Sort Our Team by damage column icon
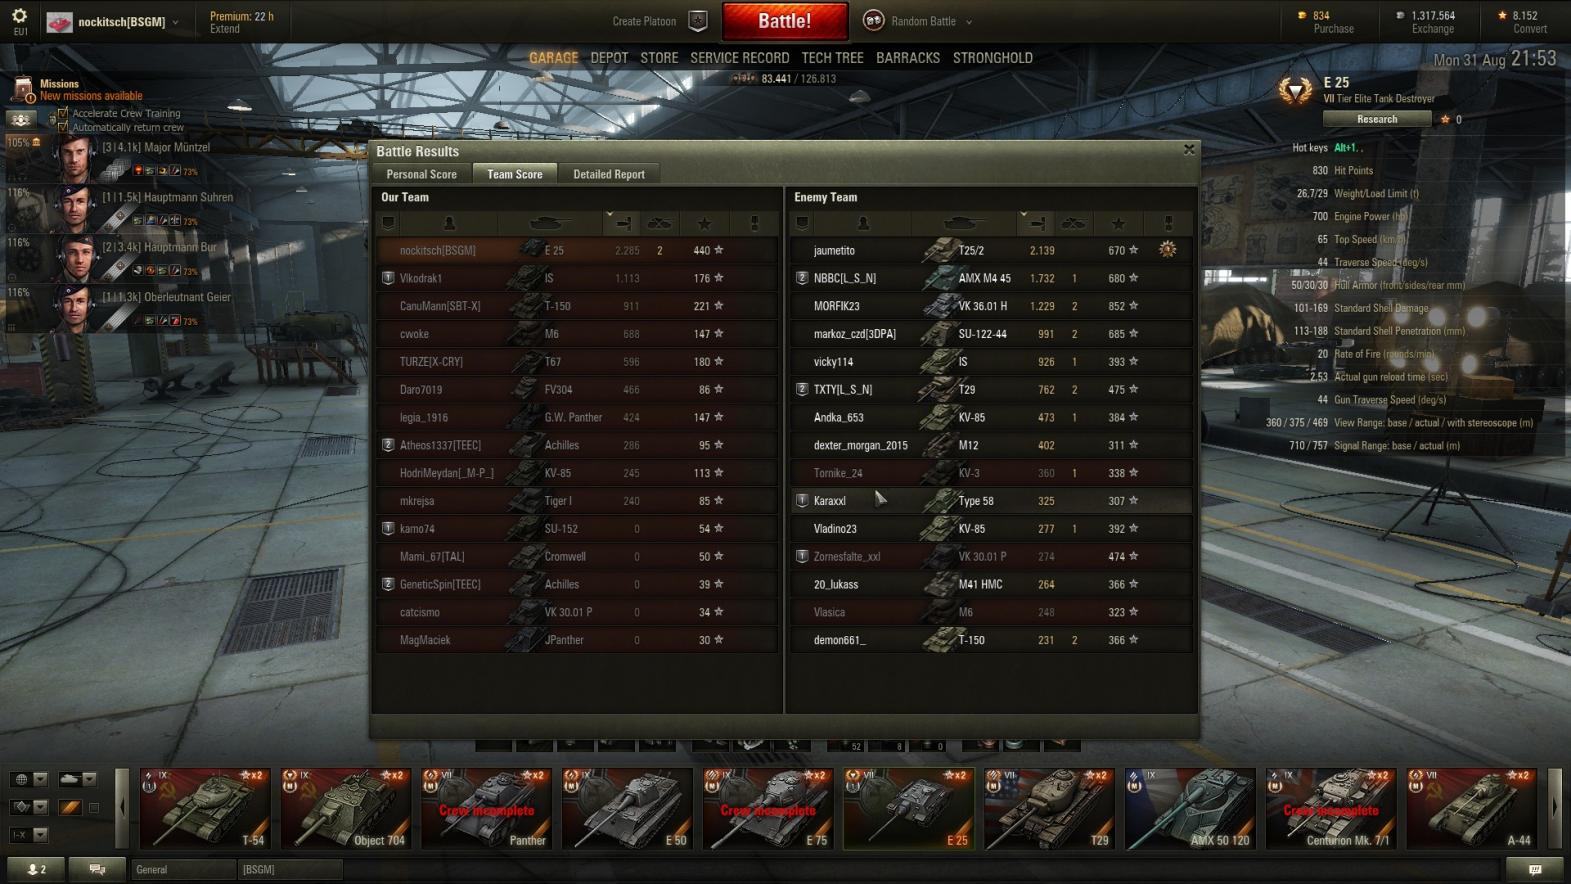Image resolution: width=1571 pixels, height=884 pixels. 623,223
